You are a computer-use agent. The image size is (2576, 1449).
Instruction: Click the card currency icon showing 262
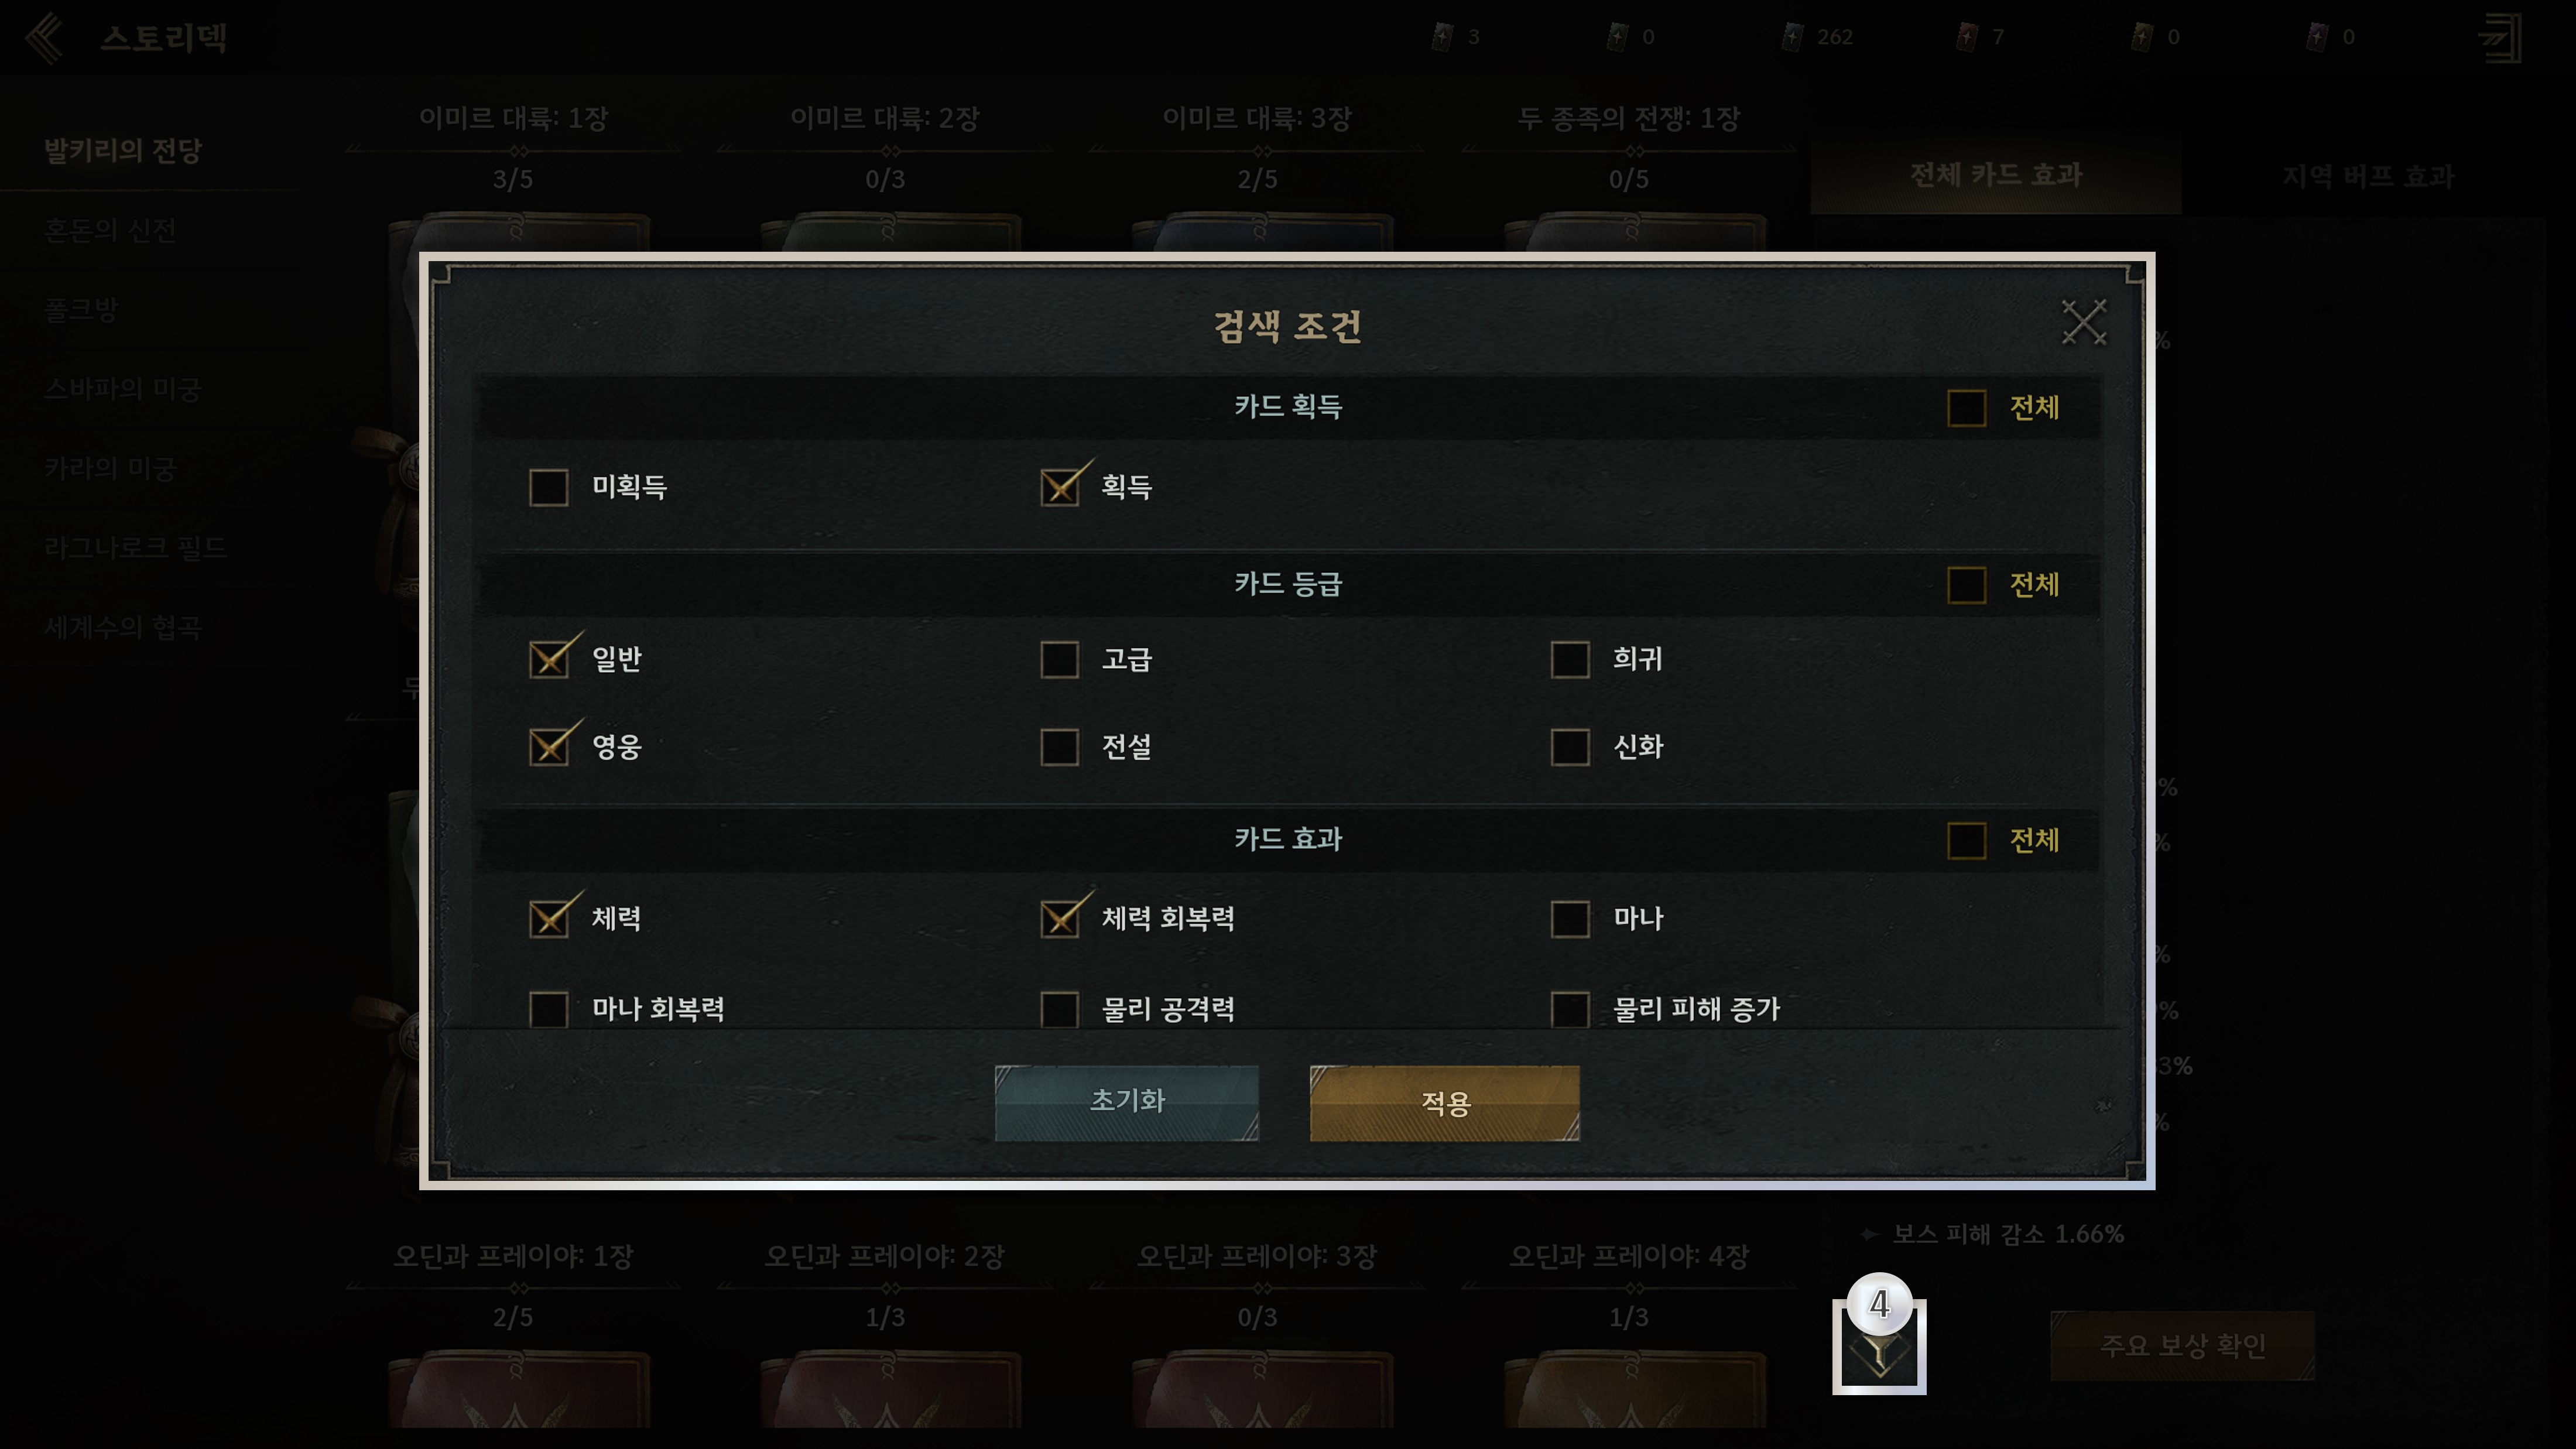pos(1792,37)
